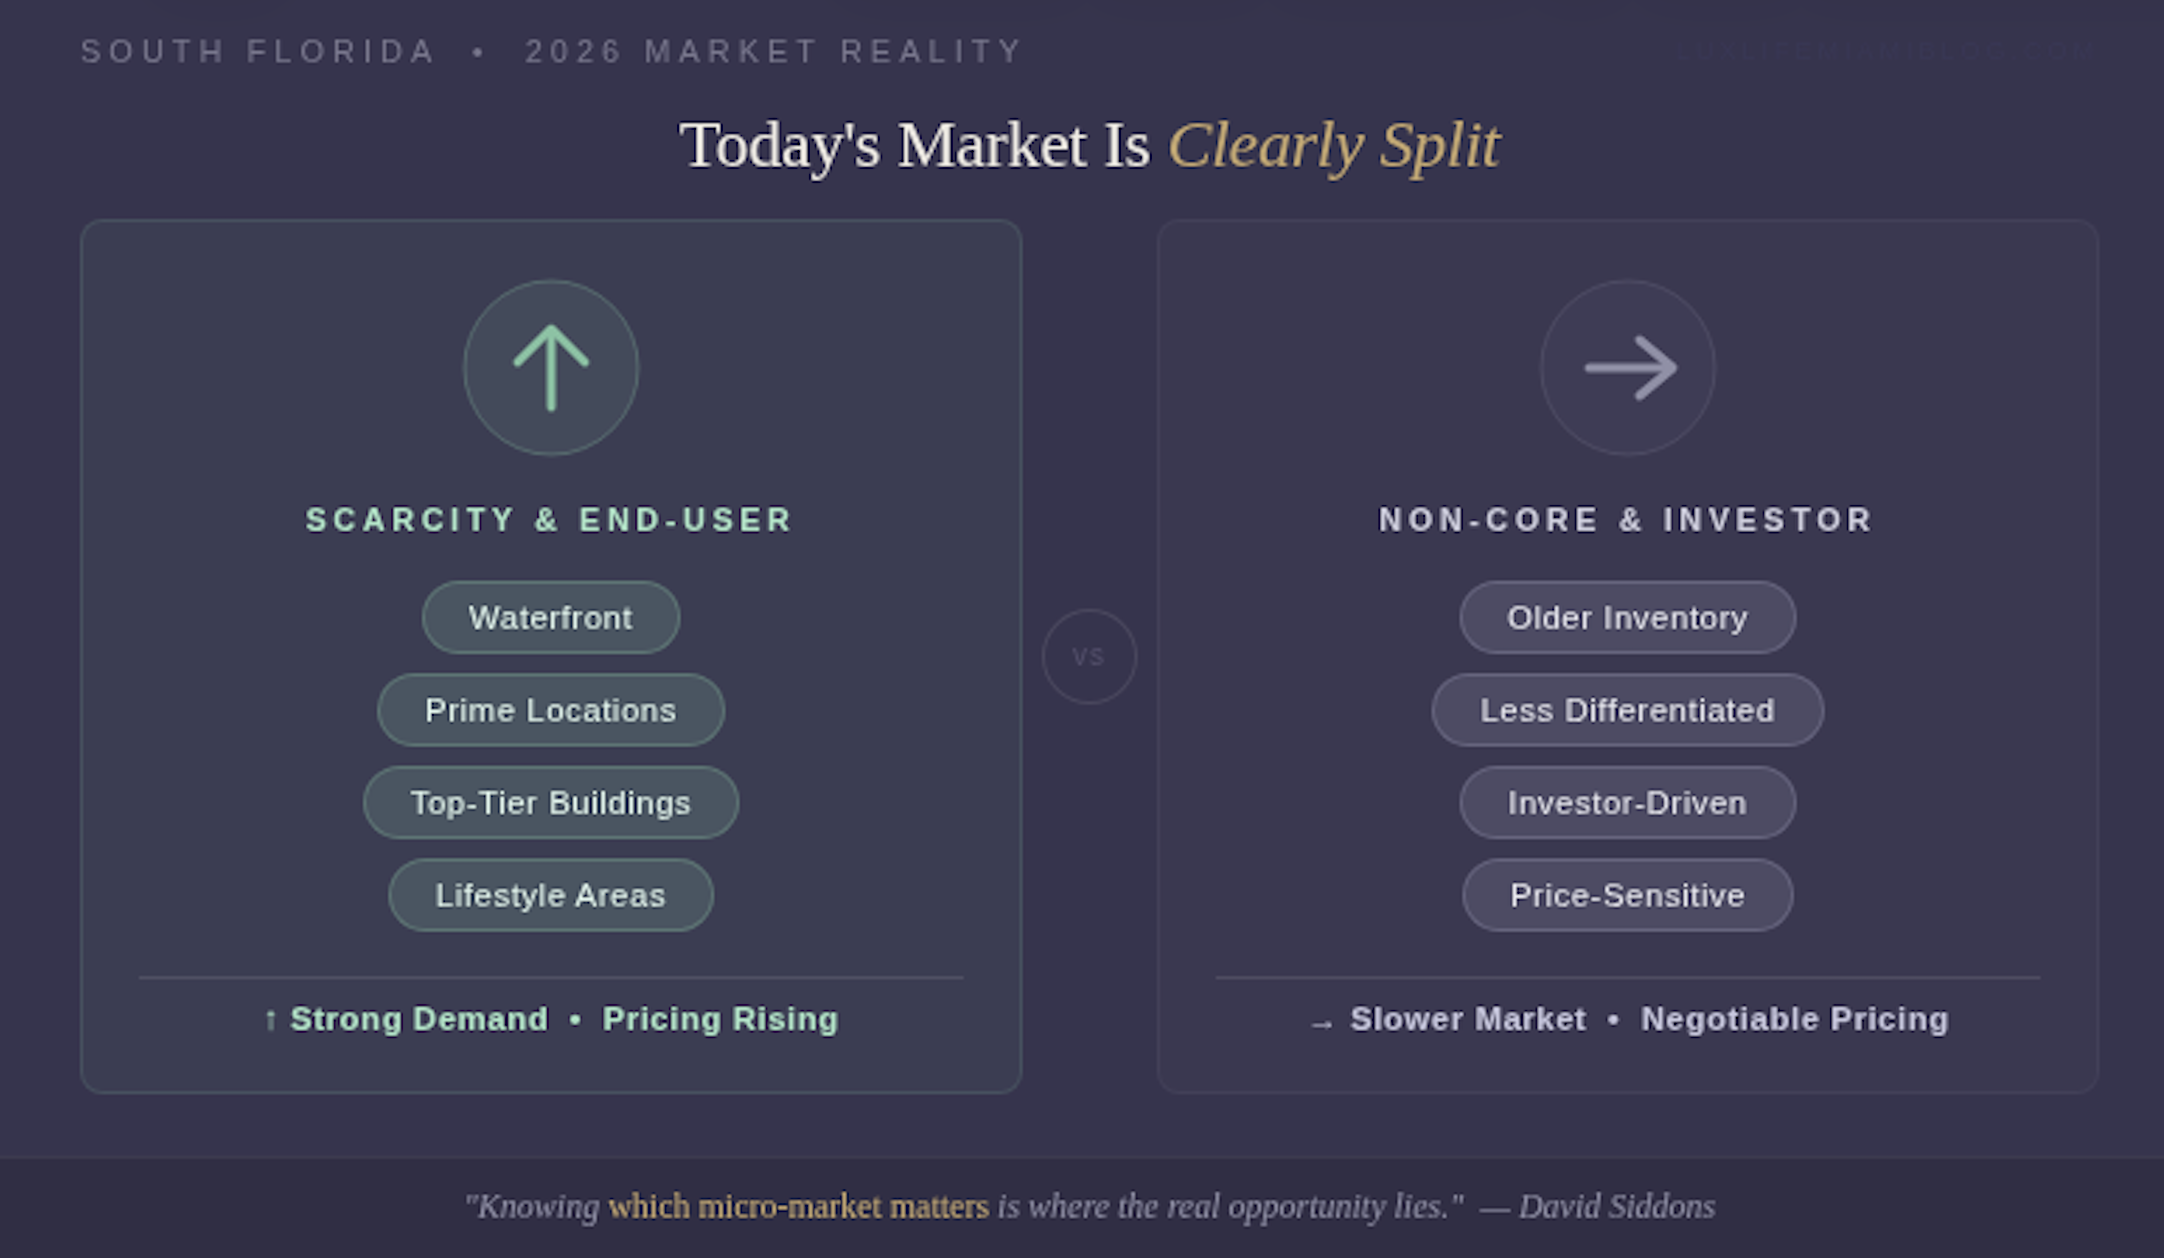2164x1258 pixels.
Task: Click the green up-arrow circle icon
Action: (551, 368)
